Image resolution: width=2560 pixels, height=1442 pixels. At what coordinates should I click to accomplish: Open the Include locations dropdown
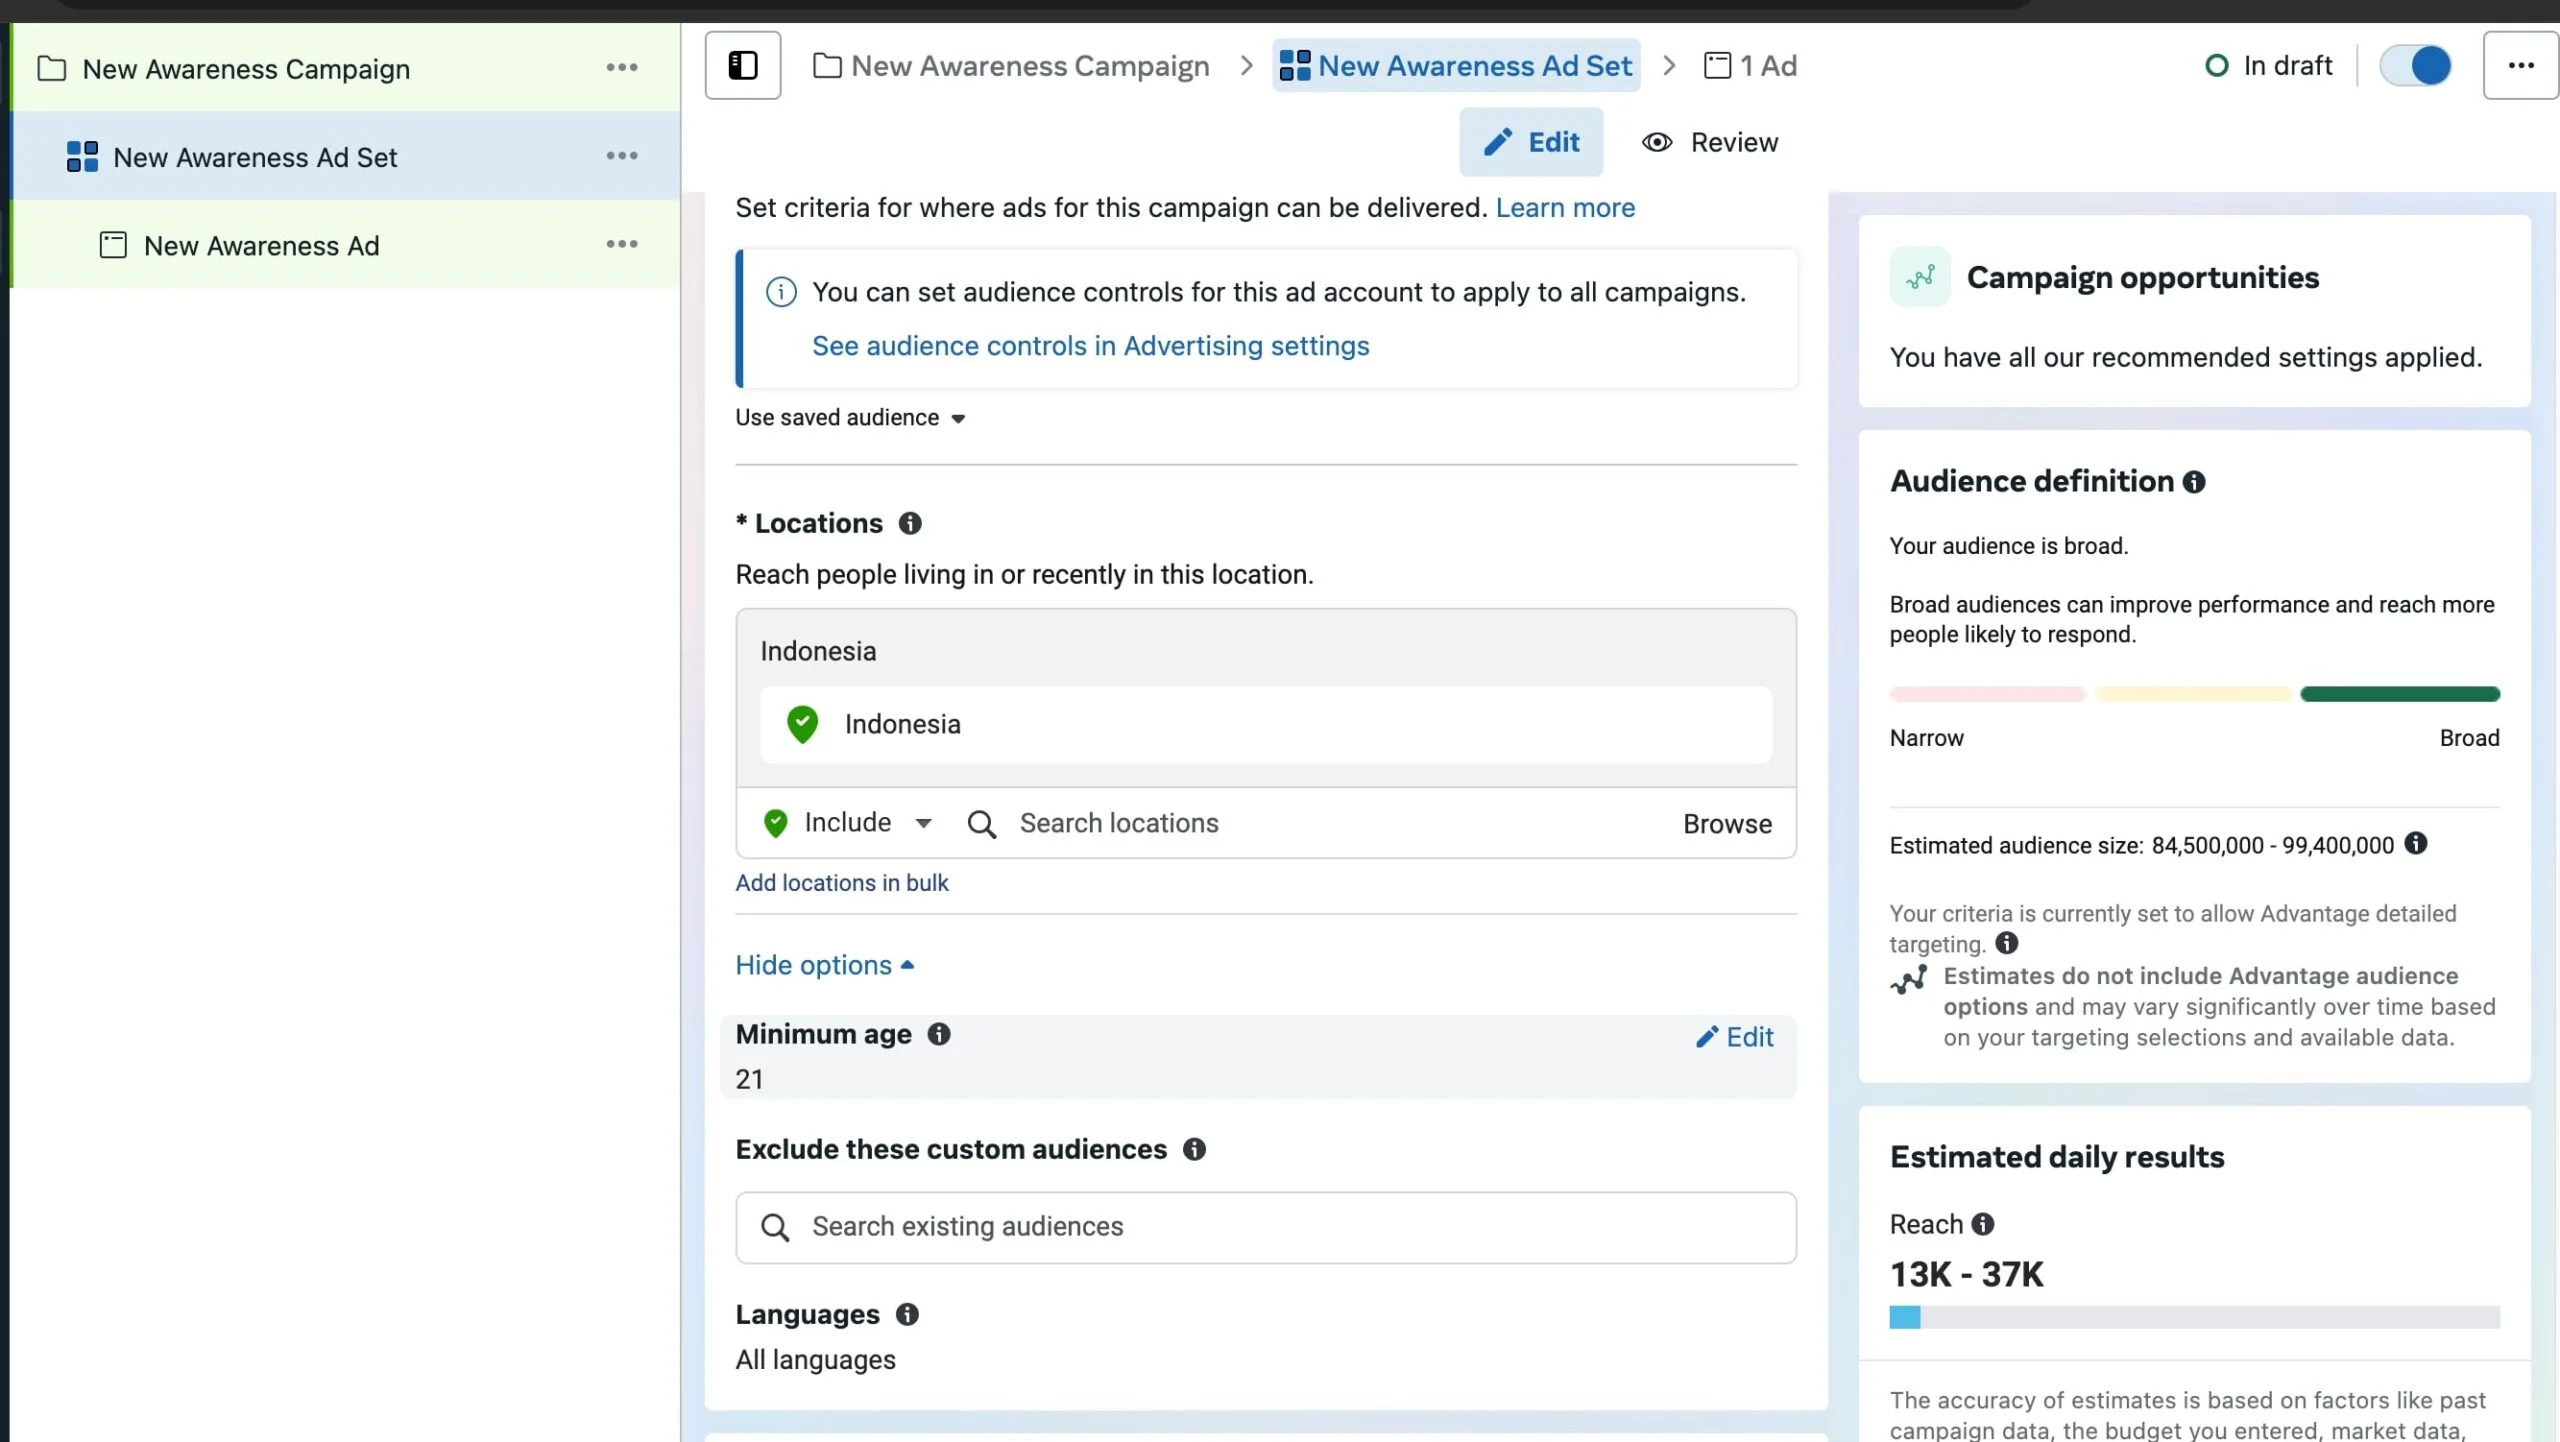849,823
